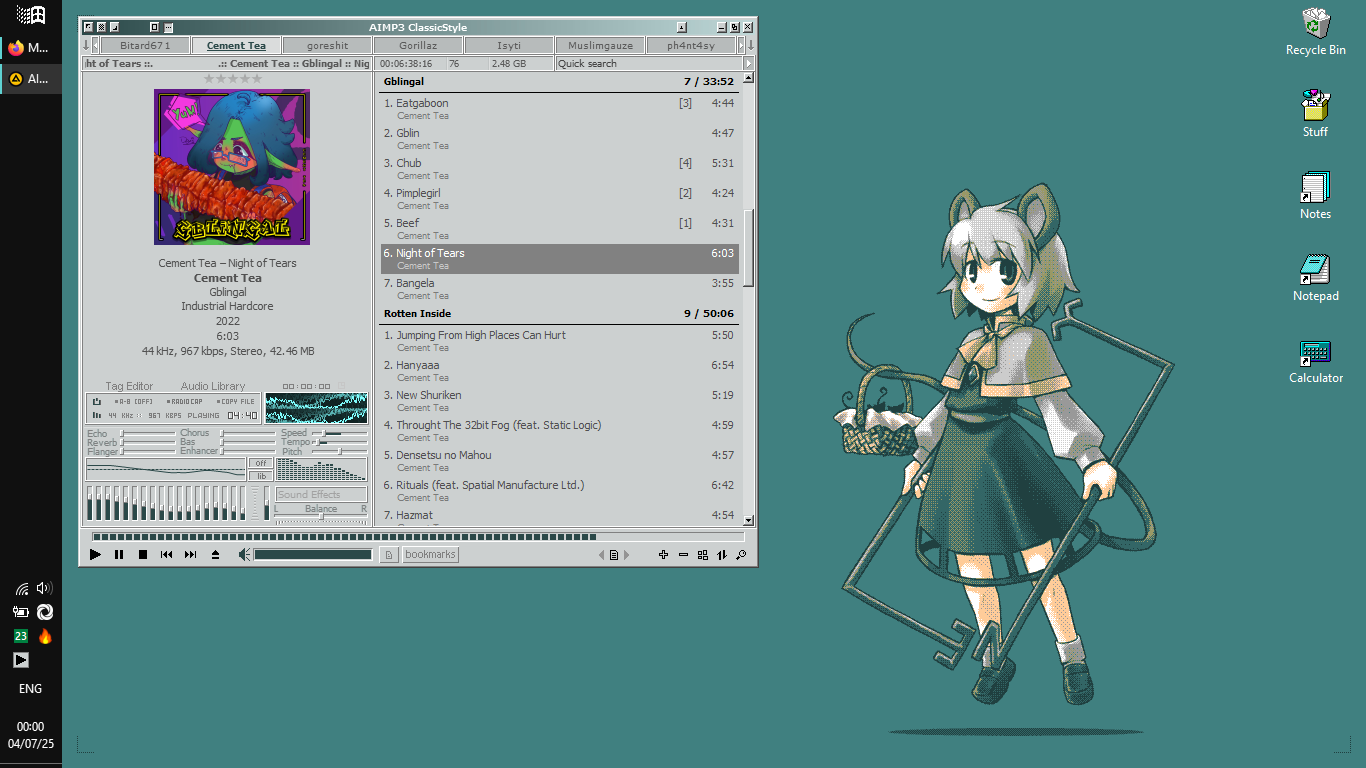Screen dimensions: 1366x768
Task: Select the Notepad desktop shortcut
Action: tap(1315, 277)
